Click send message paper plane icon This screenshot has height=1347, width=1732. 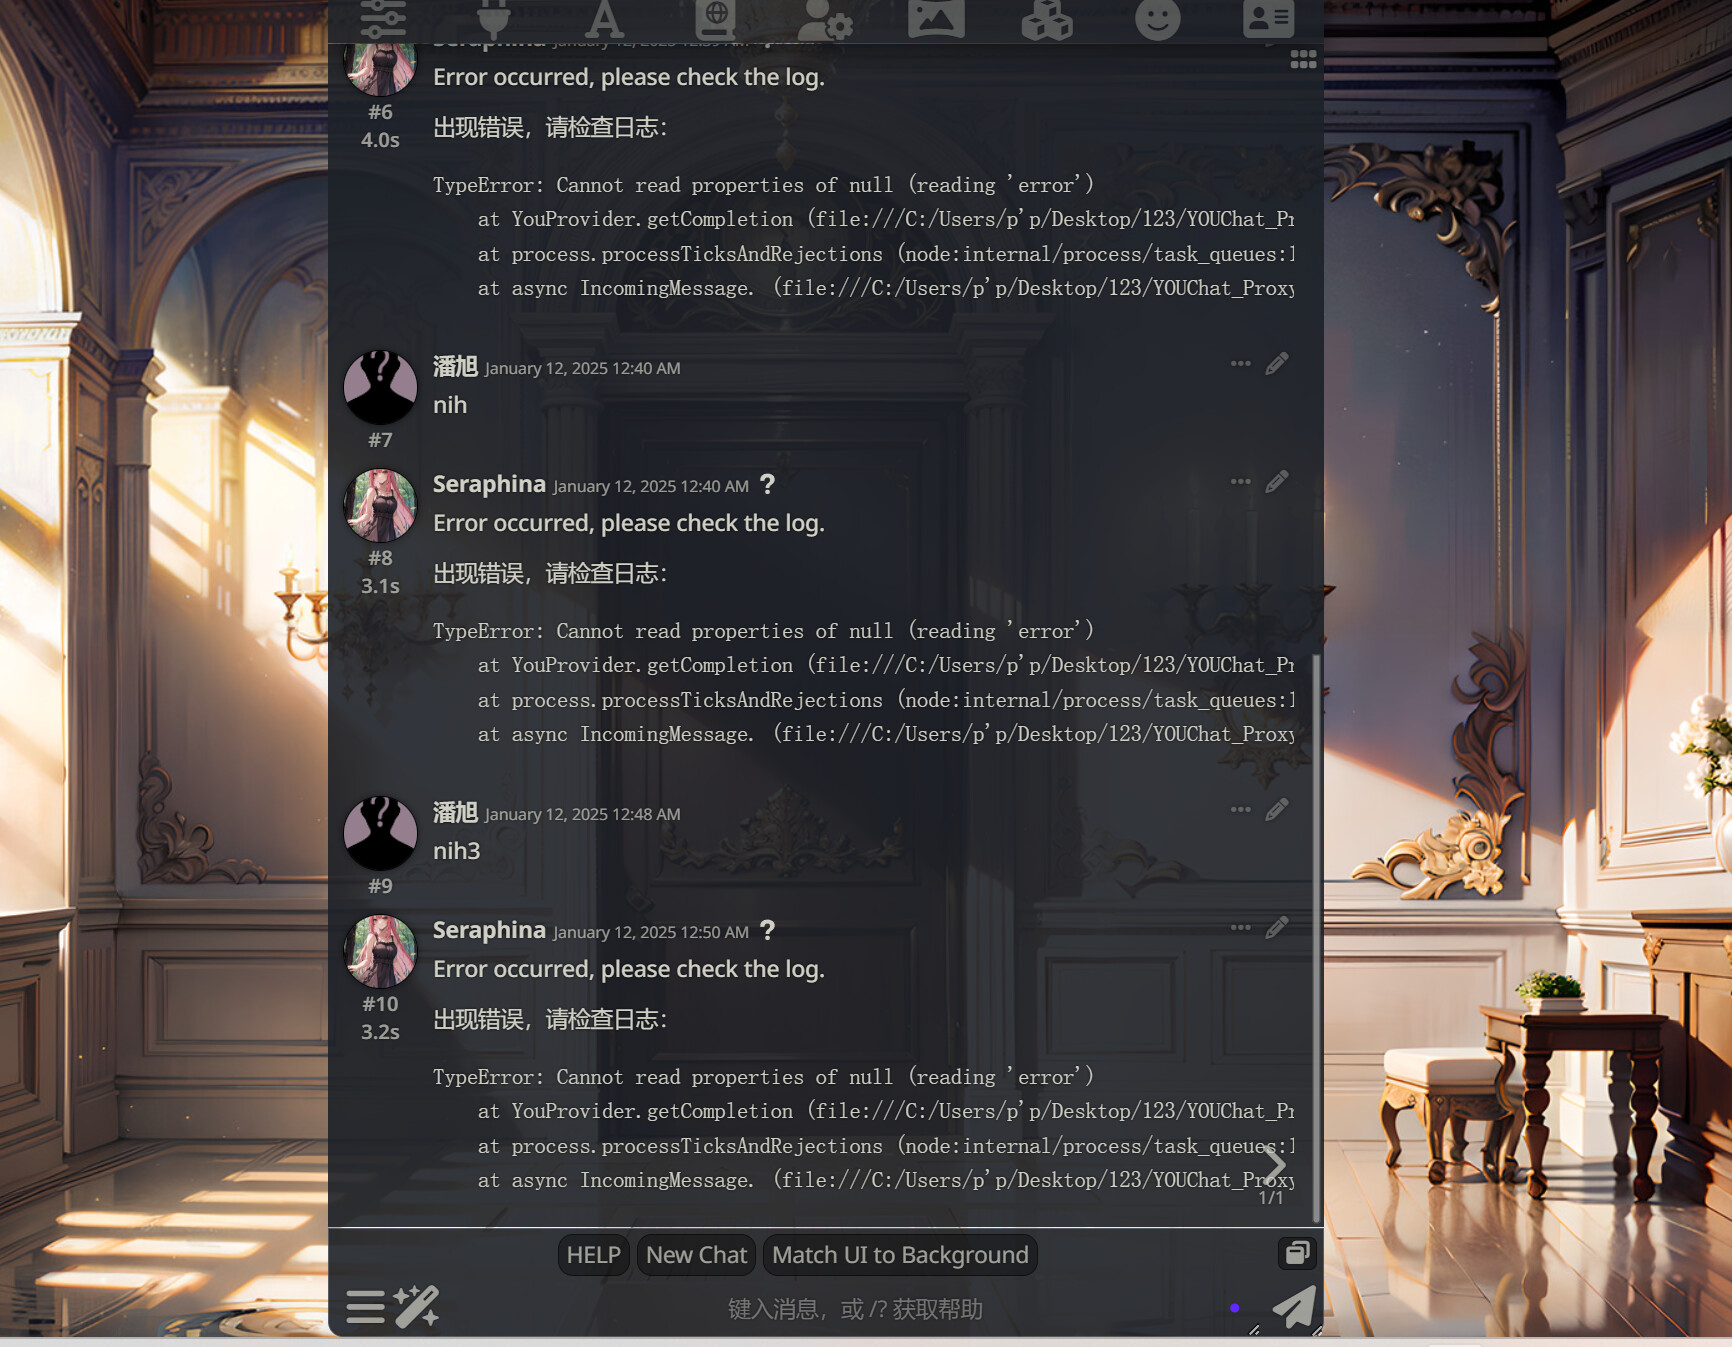click(x=1294, y=1307)
